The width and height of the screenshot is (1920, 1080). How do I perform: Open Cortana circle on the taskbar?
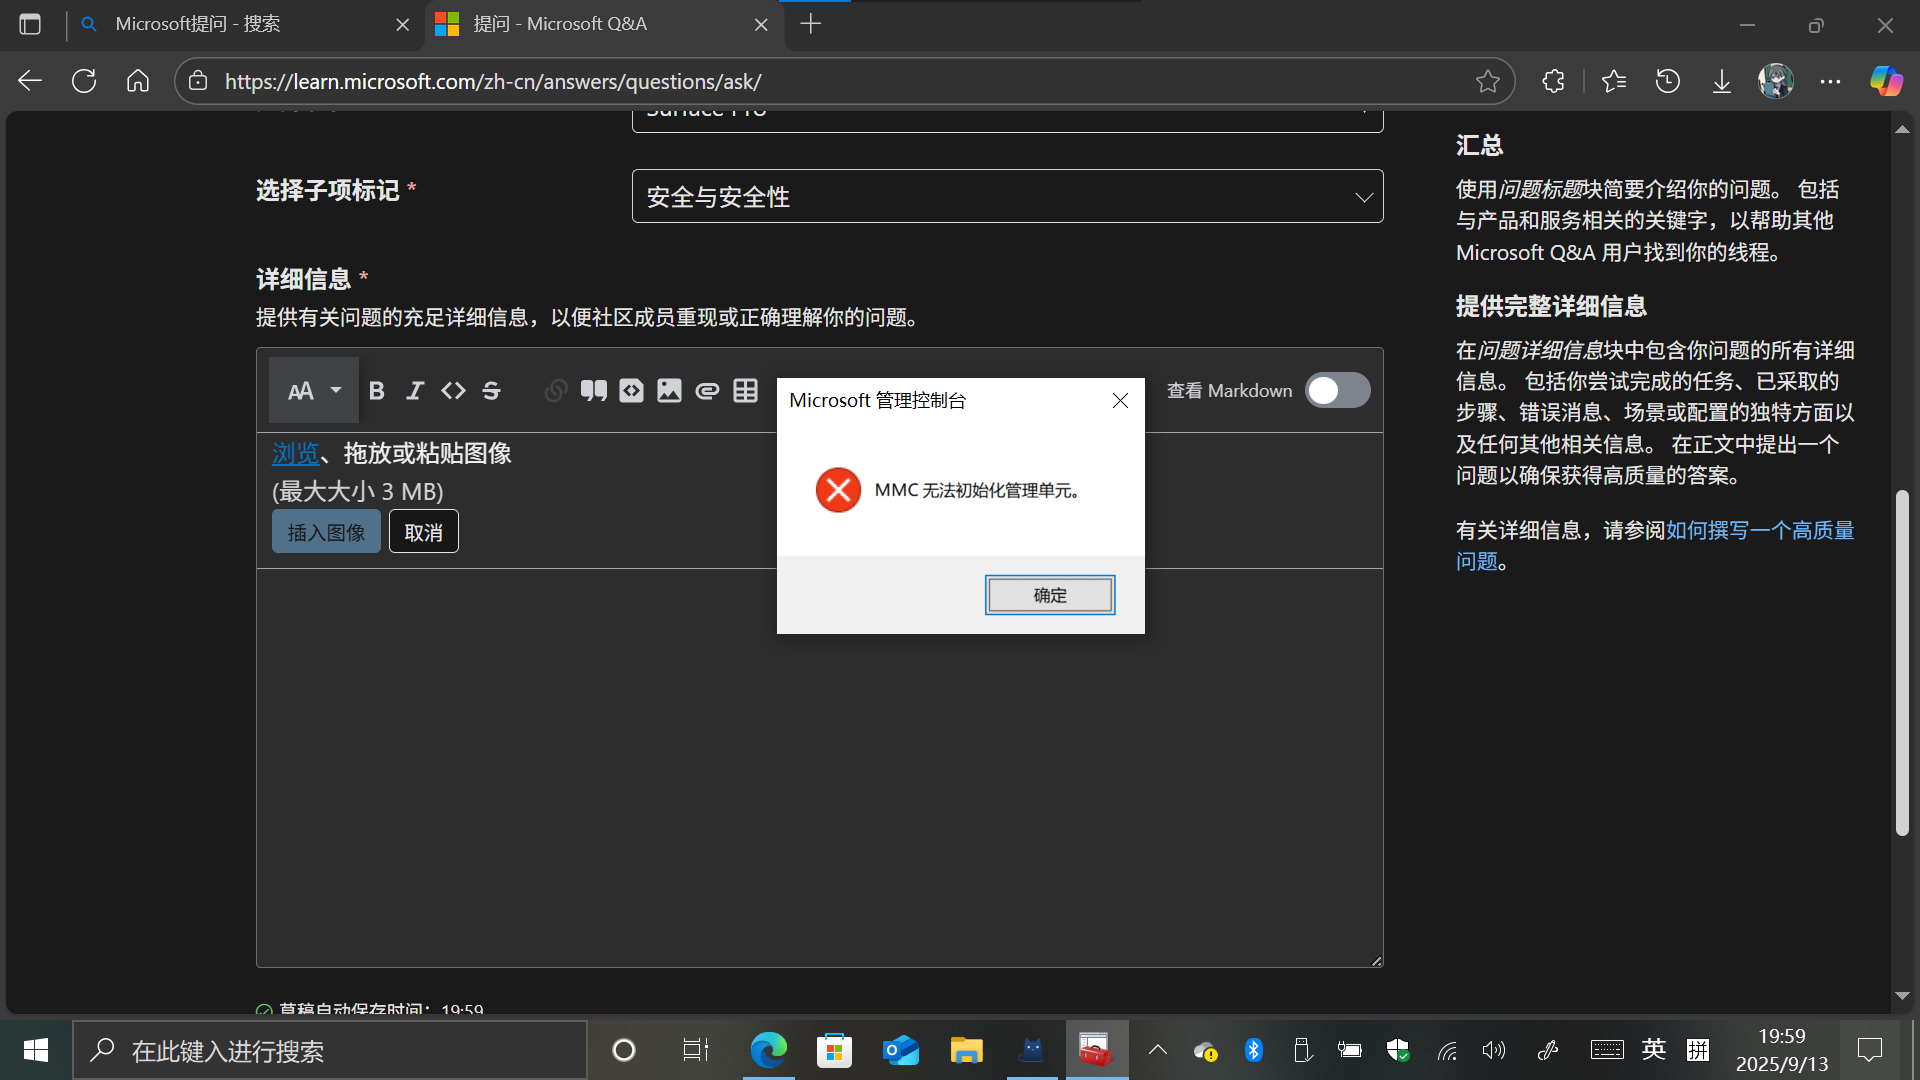click(x=624, y=1050)
